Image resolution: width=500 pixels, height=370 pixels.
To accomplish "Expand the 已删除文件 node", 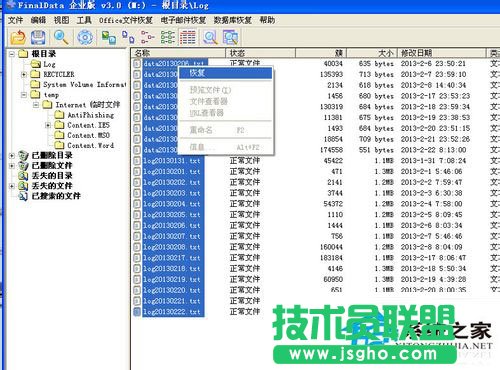I will (x=12, y=166).
